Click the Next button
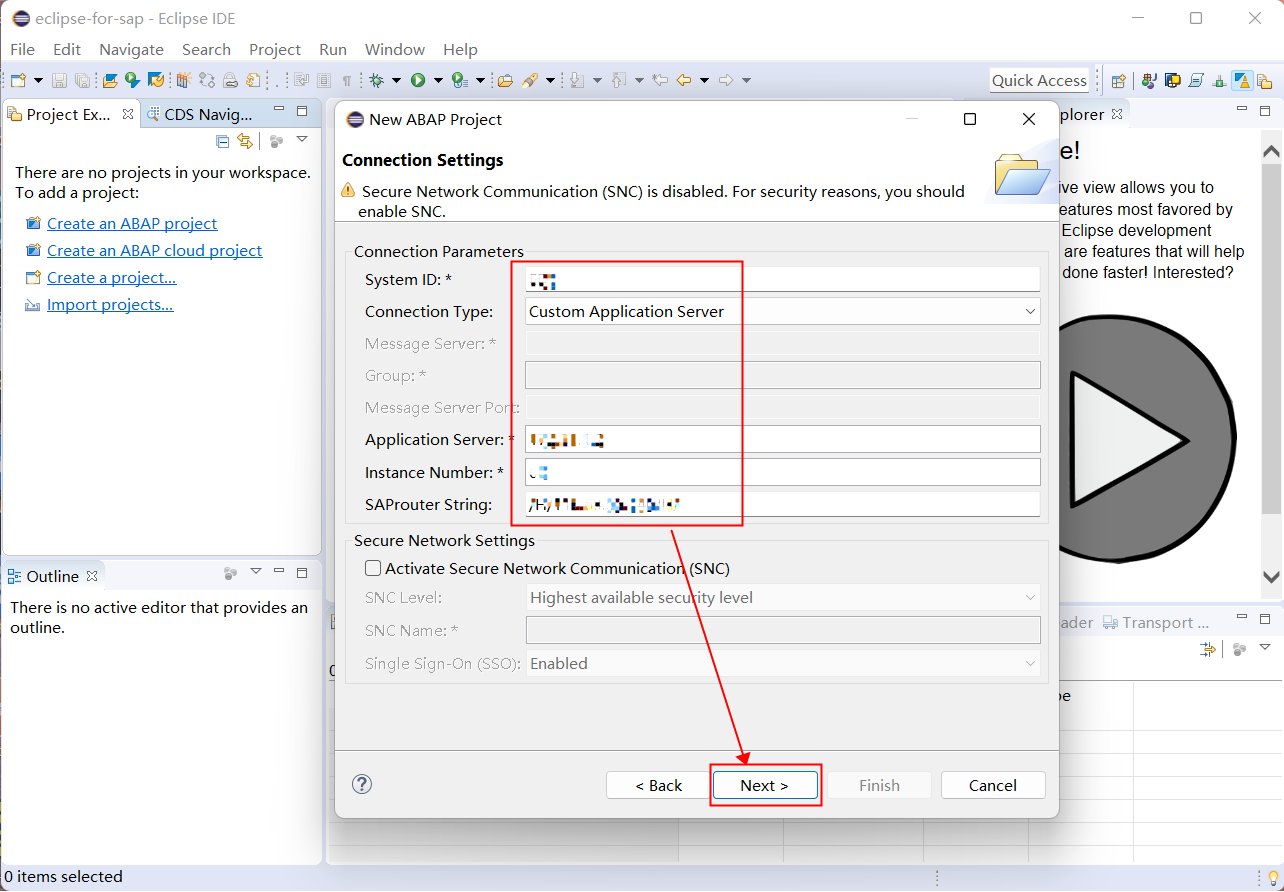Viewport: 1284px width, 892px height. pyautogui.click(x=765, y=785)
